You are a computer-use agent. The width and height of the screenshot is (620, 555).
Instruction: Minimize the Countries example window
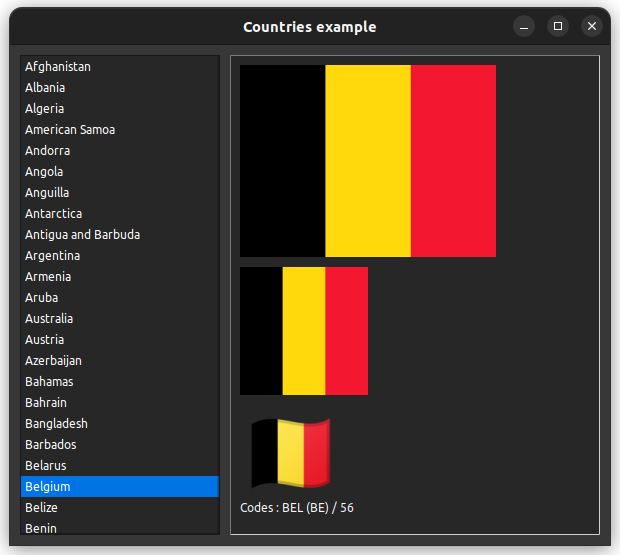click(x=524, y=26)
